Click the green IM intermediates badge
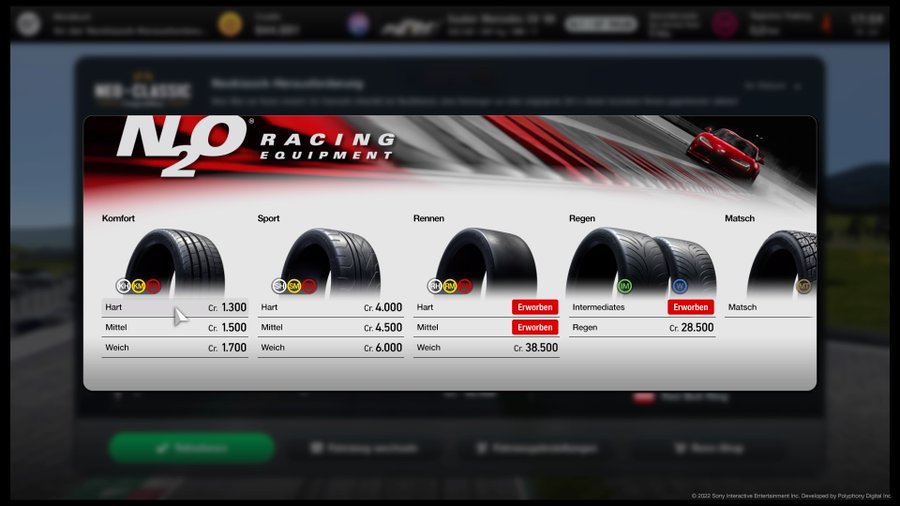This screenshot has height=506, width=900. 624,286
